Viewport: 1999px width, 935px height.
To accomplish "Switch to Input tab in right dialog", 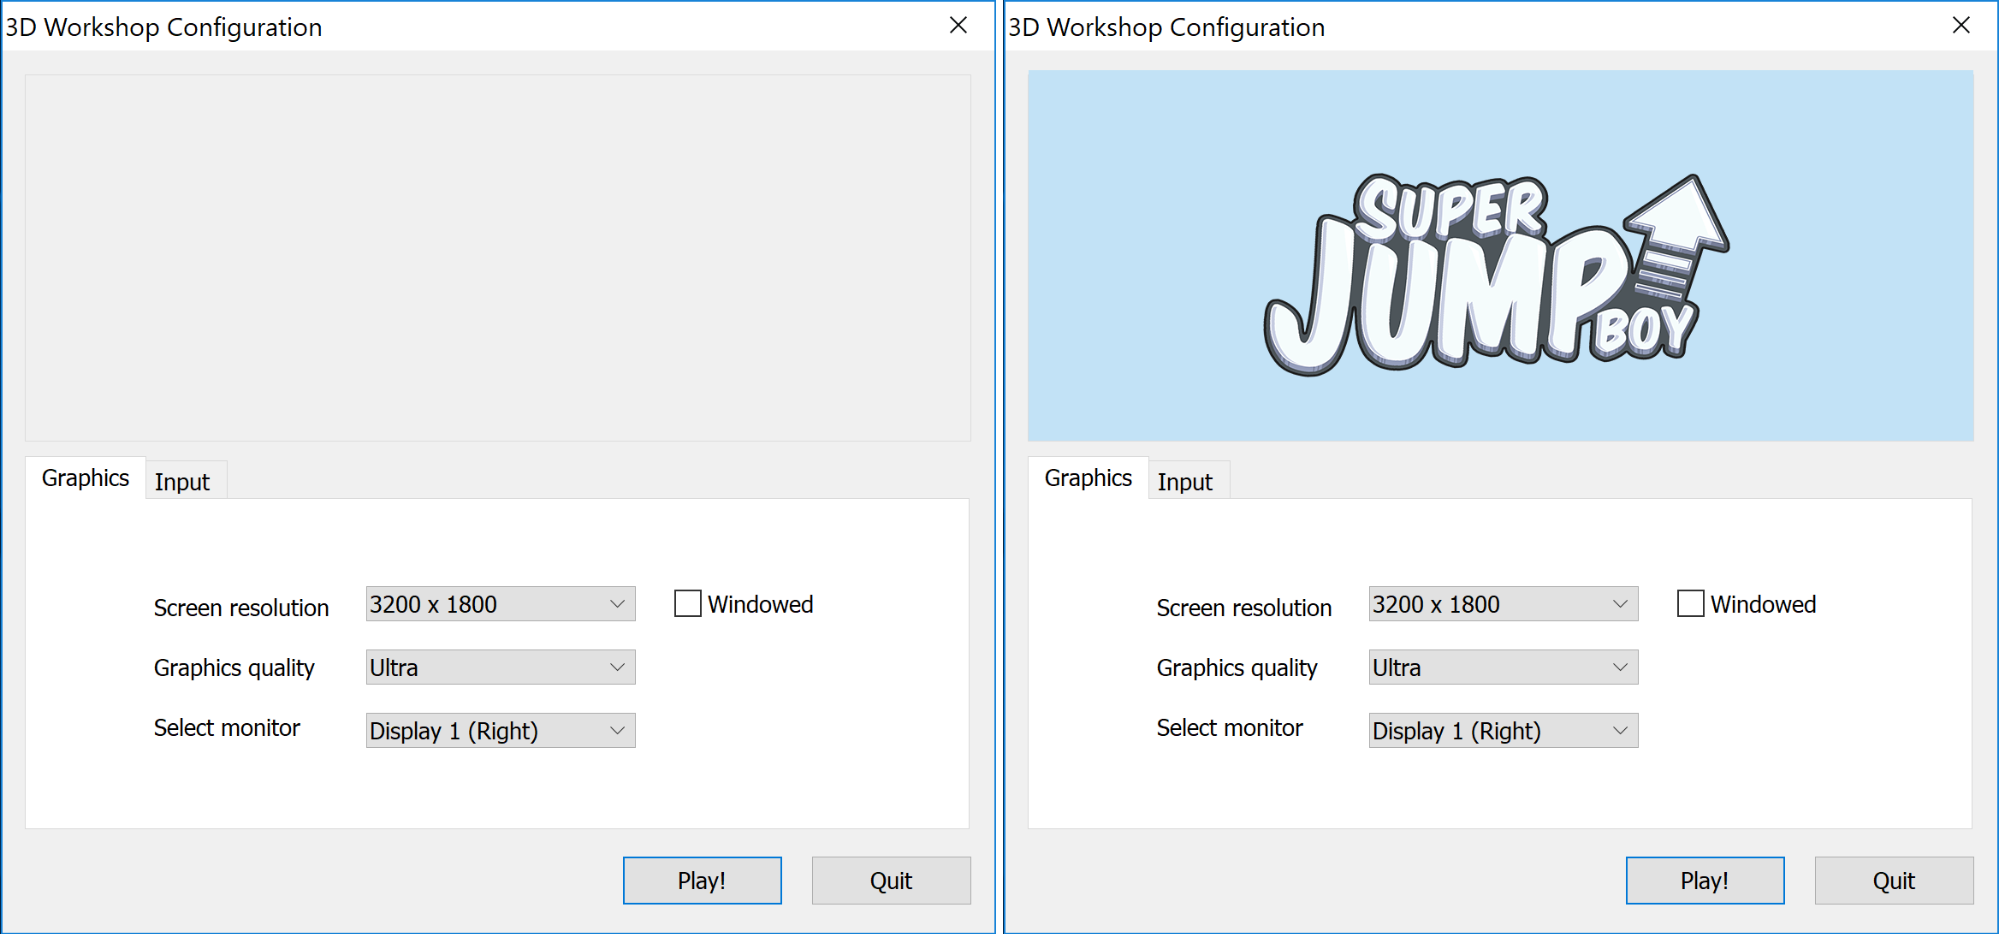I will 1185,482.
